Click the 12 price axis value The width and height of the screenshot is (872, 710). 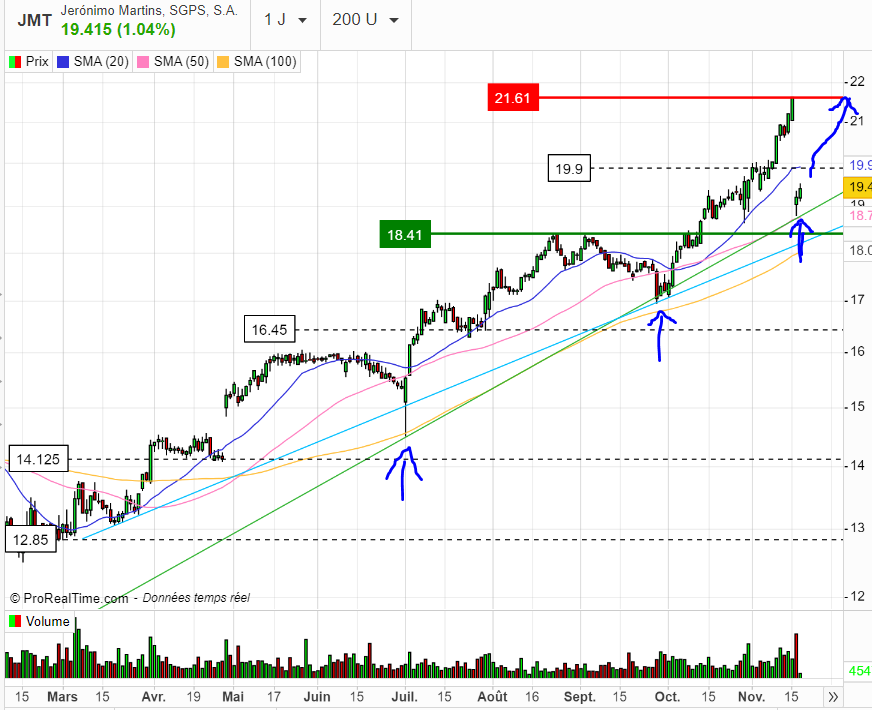point(858,597)
